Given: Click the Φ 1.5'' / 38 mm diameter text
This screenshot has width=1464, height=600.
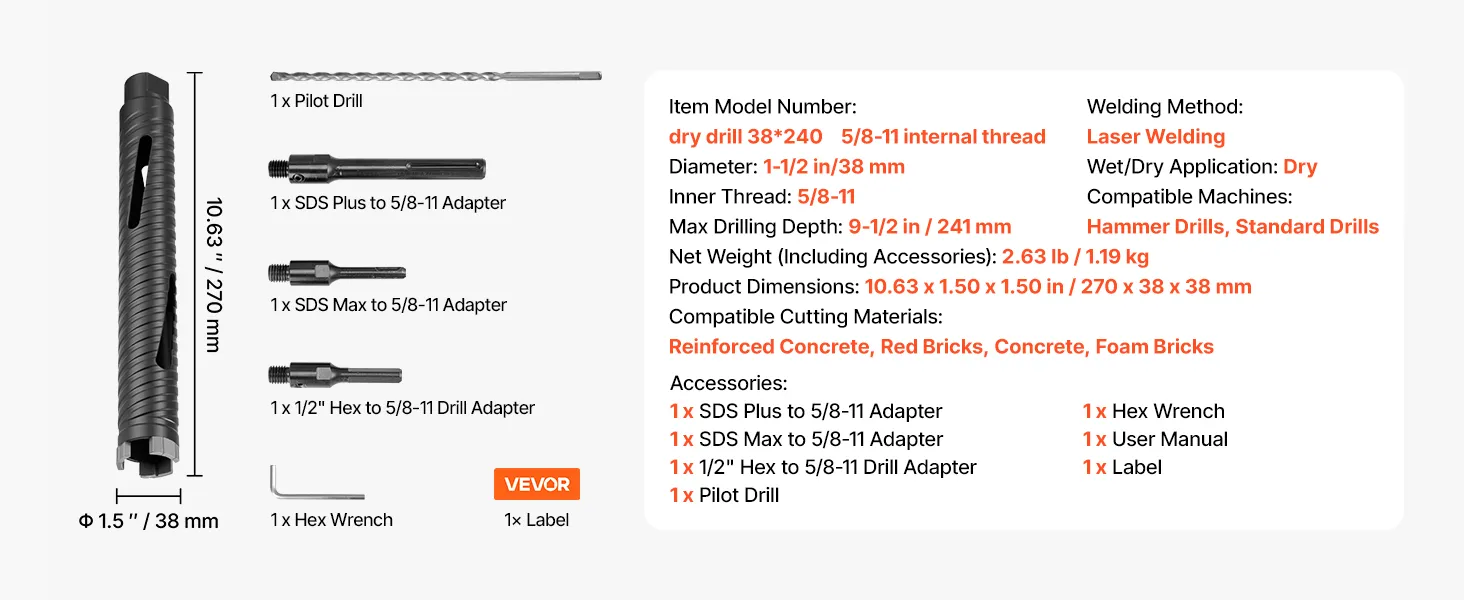Looking at the screenshot, I should point(148,521).
